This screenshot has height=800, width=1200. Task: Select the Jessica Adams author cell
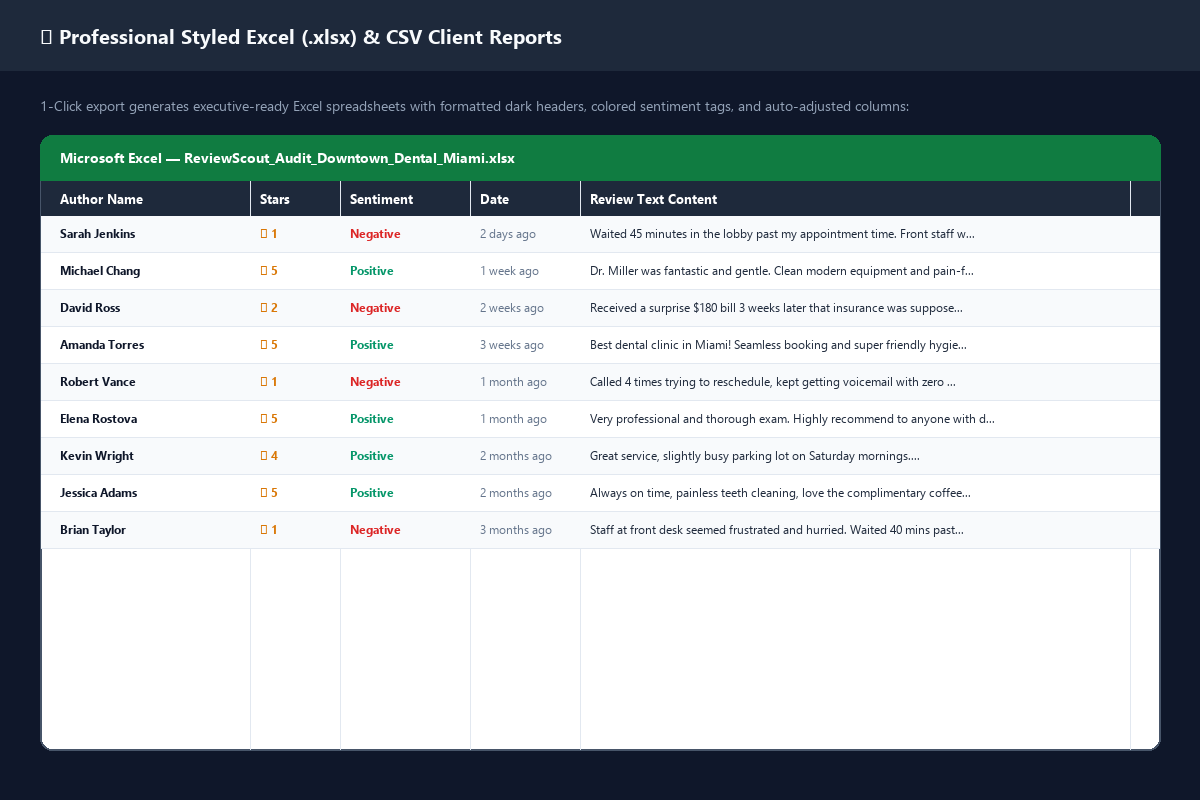(x=146, y=493)
